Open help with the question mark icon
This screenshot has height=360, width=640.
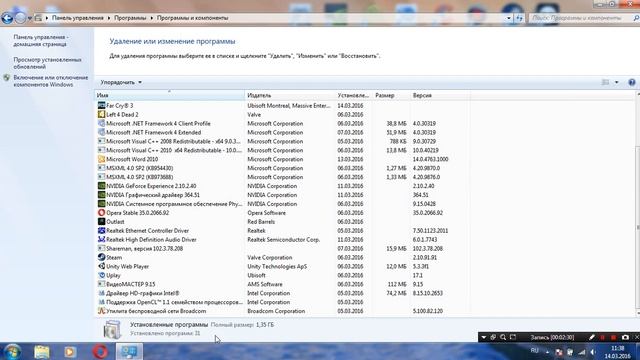coord(631,82)
